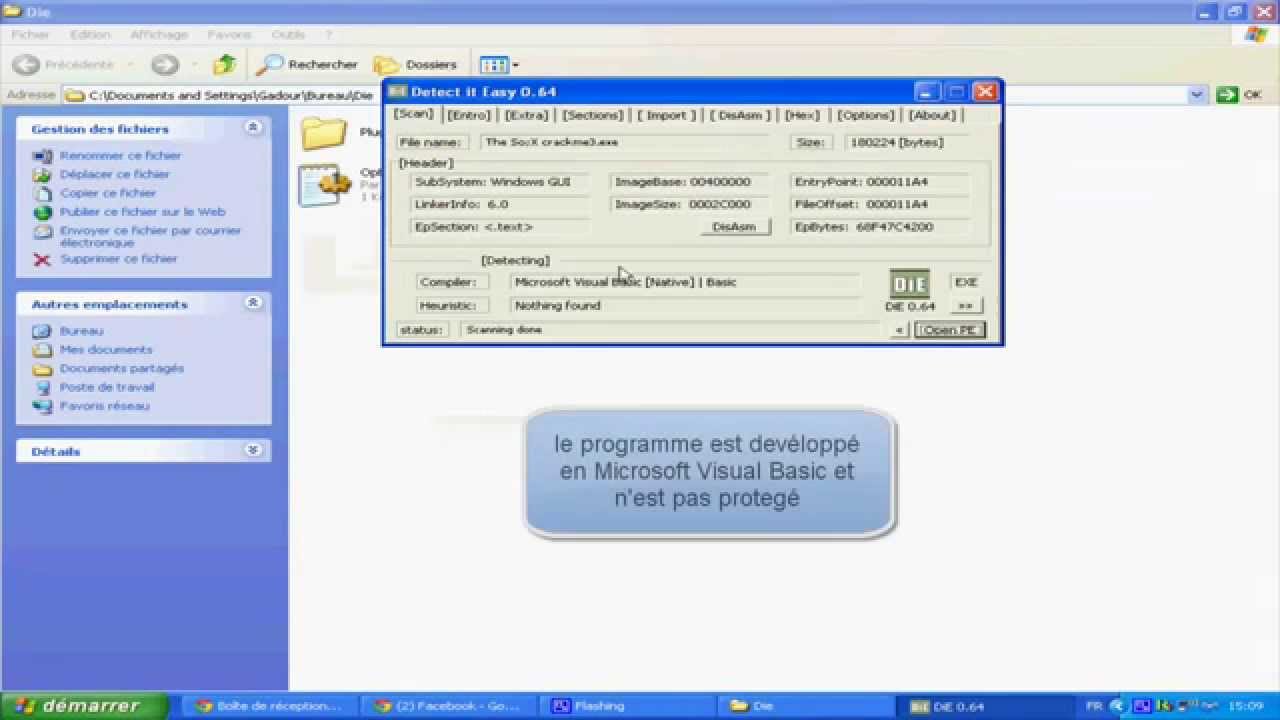Image resolution: width=1280 pixels, height=720 pixels.
Task: Expand the Détails panel
Action: [x=253, y=451]
